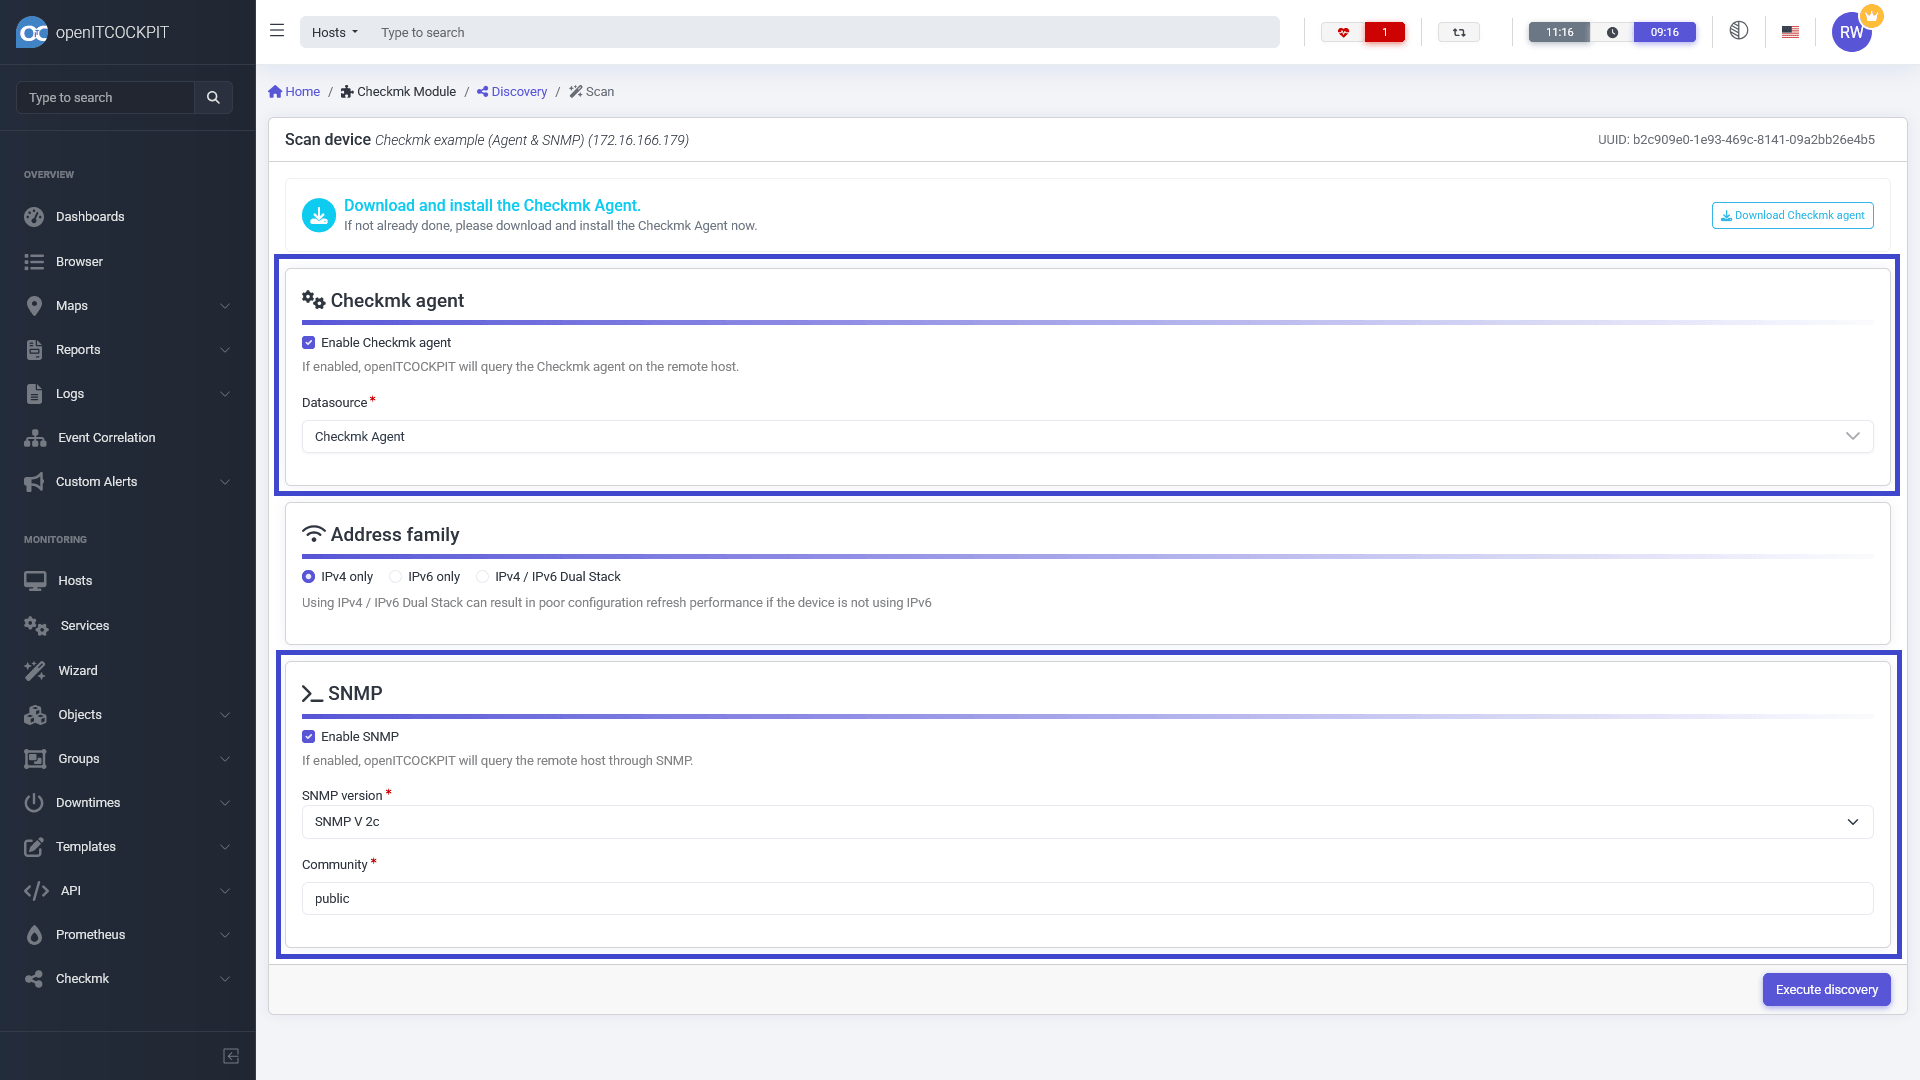Viewport: 1920px width, 1080px height.
Task: Click the Logs file icon
Action: pos(34,394)
